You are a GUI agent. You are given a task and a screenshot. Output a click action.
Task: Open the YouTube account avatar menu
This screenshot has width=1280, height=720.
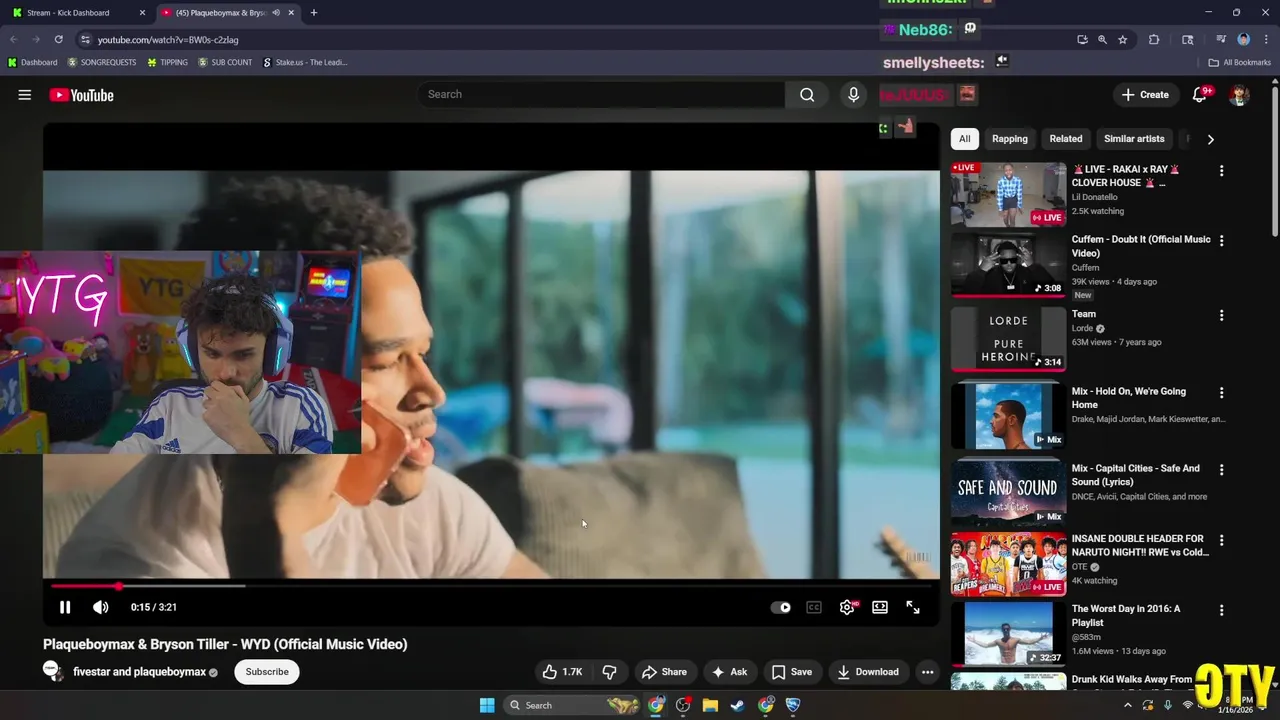[1240, 95]
